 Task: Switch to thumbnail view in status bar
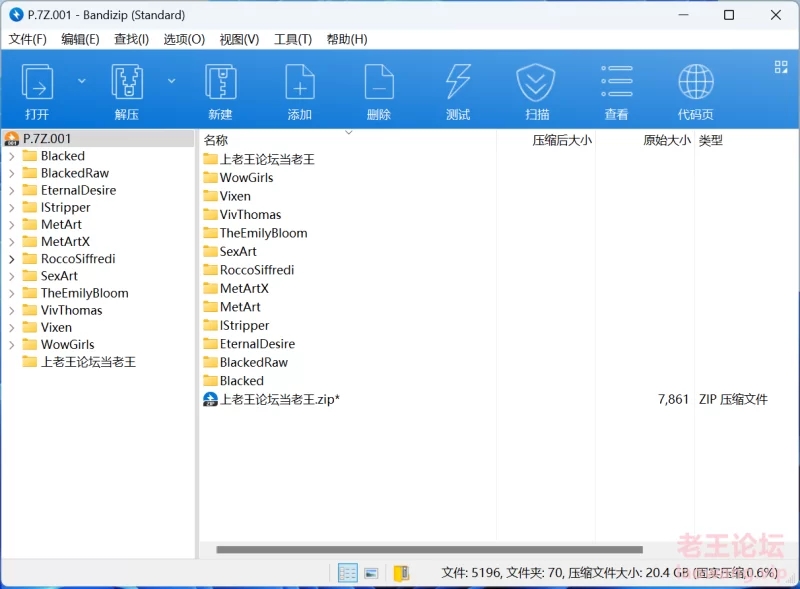click(371, 573)
